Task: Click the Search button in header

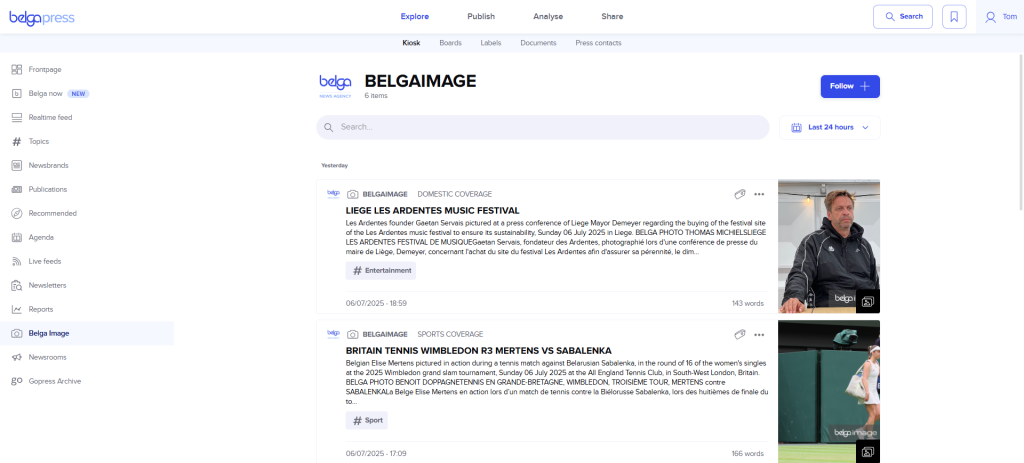Action: [x=903, y=17]
